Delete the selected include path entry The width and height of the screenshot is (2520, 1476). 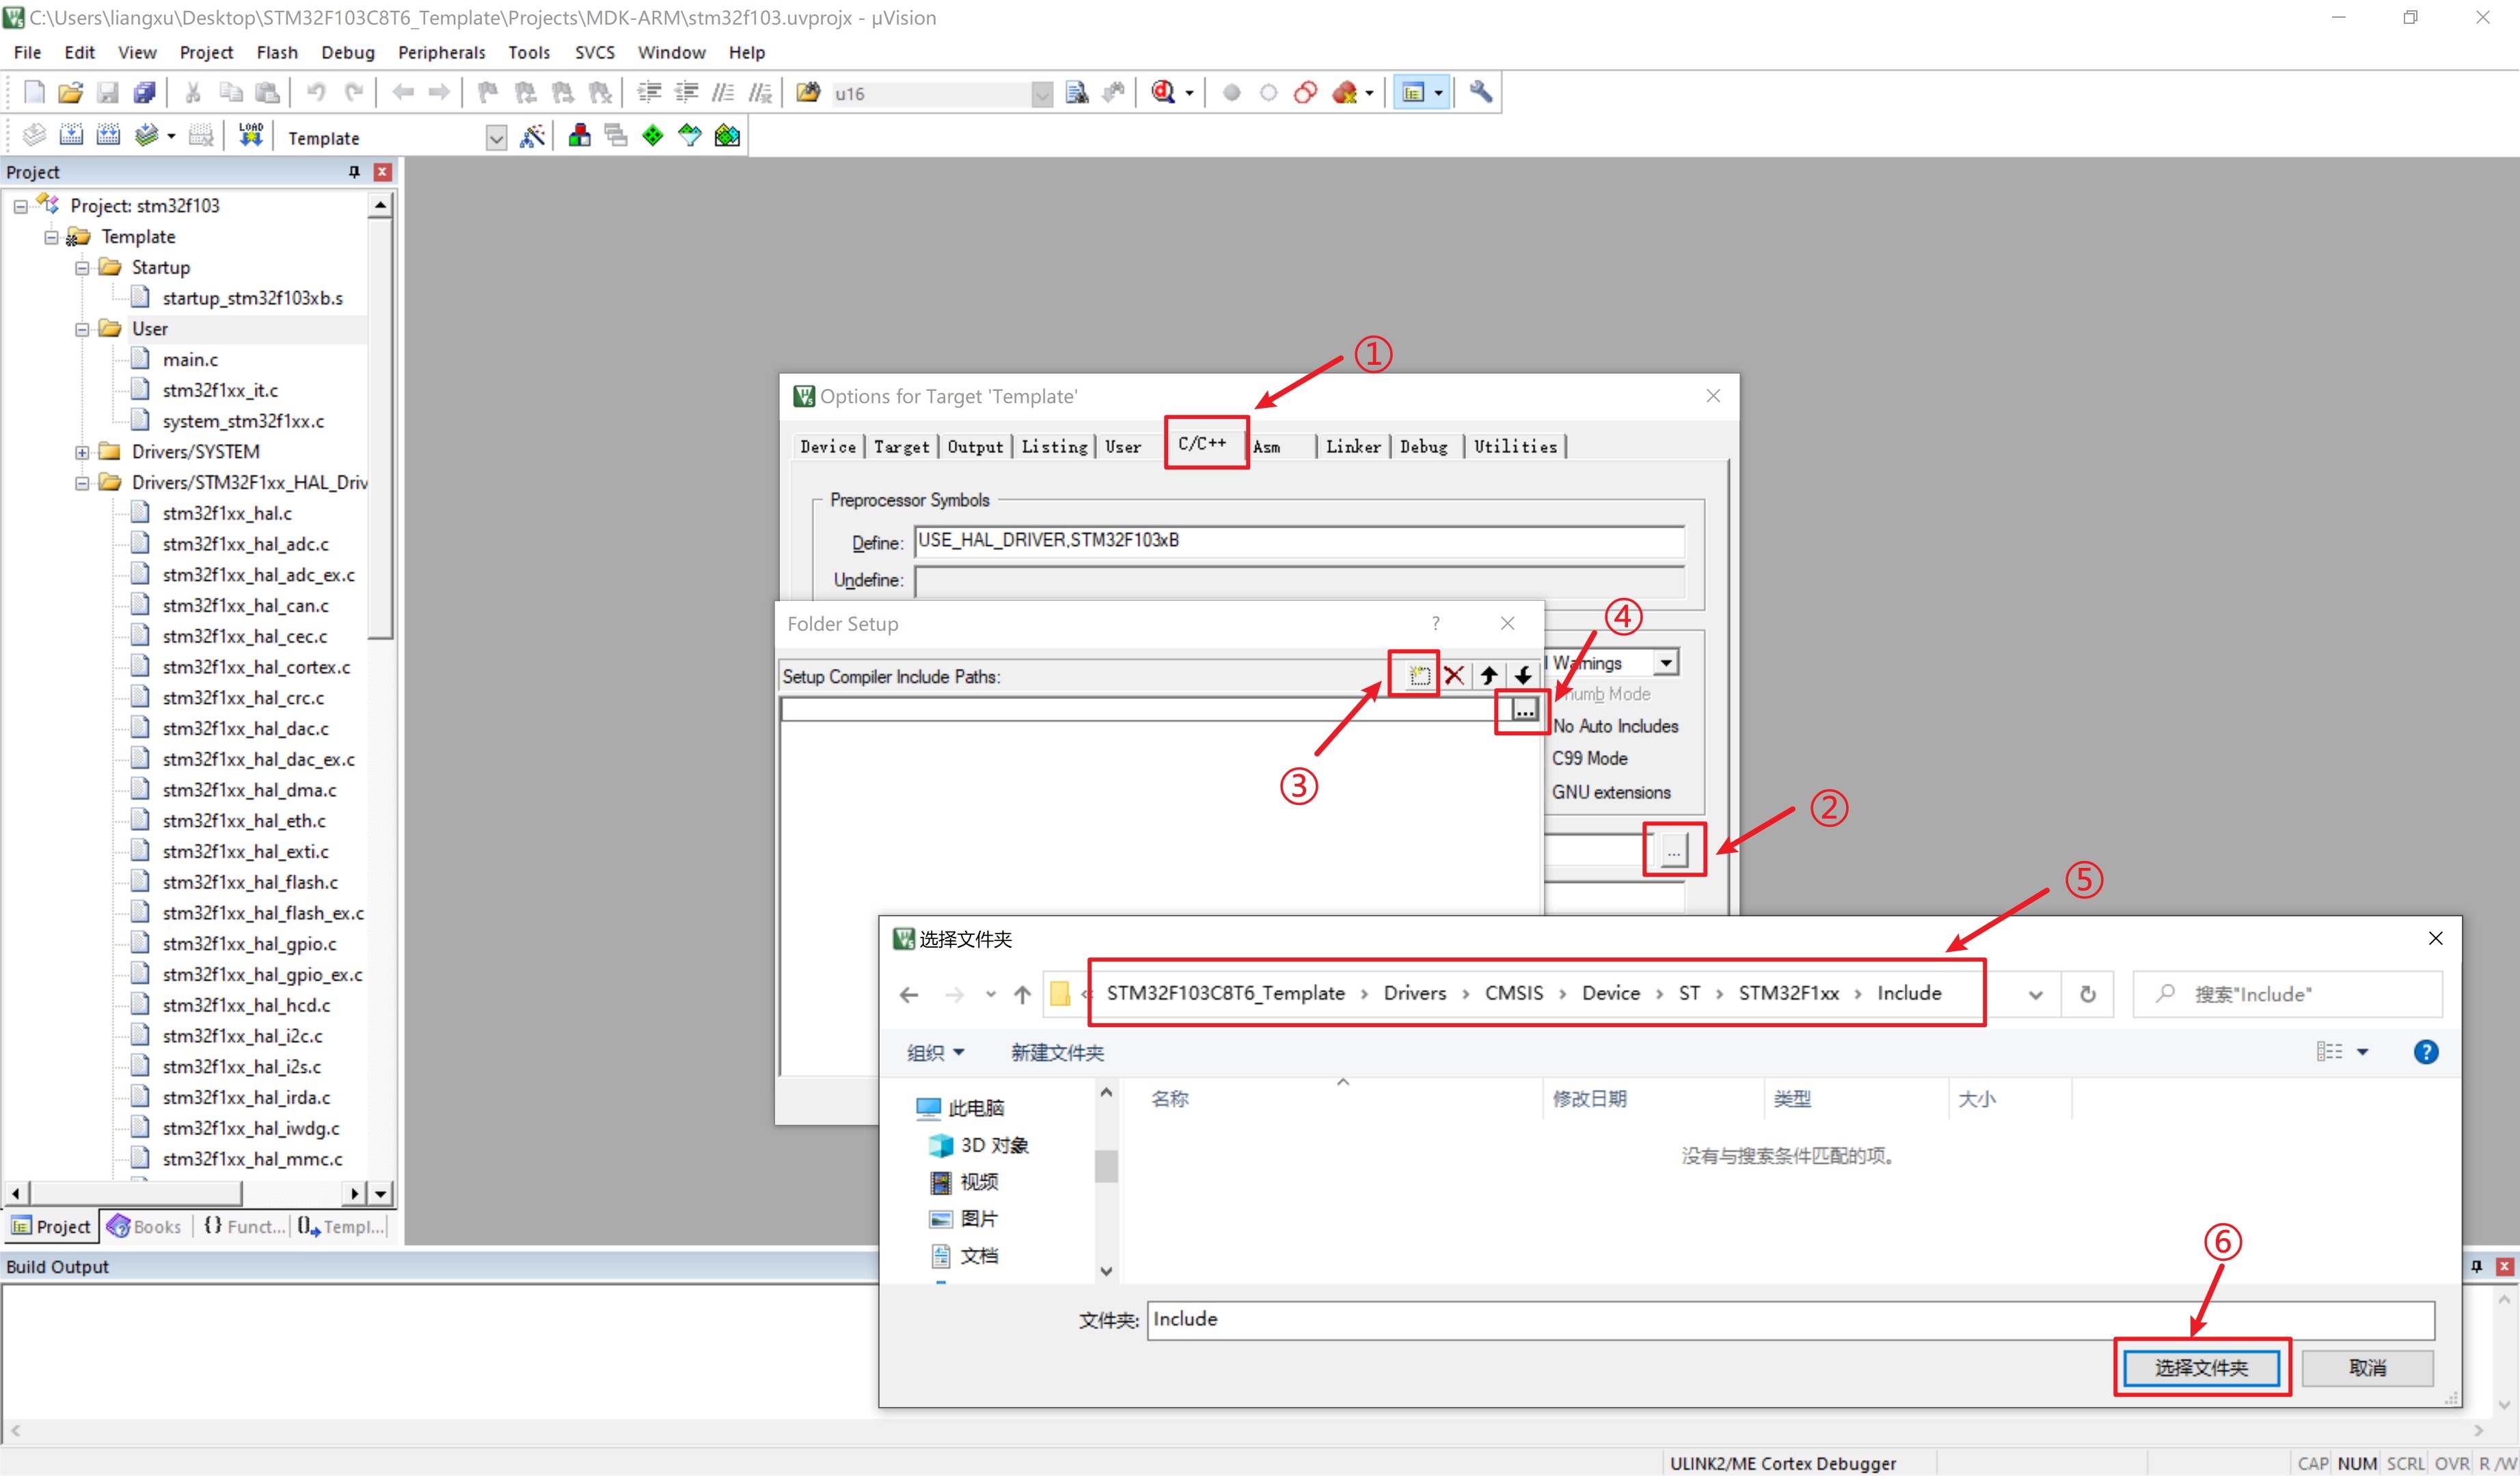point(1454,676)
